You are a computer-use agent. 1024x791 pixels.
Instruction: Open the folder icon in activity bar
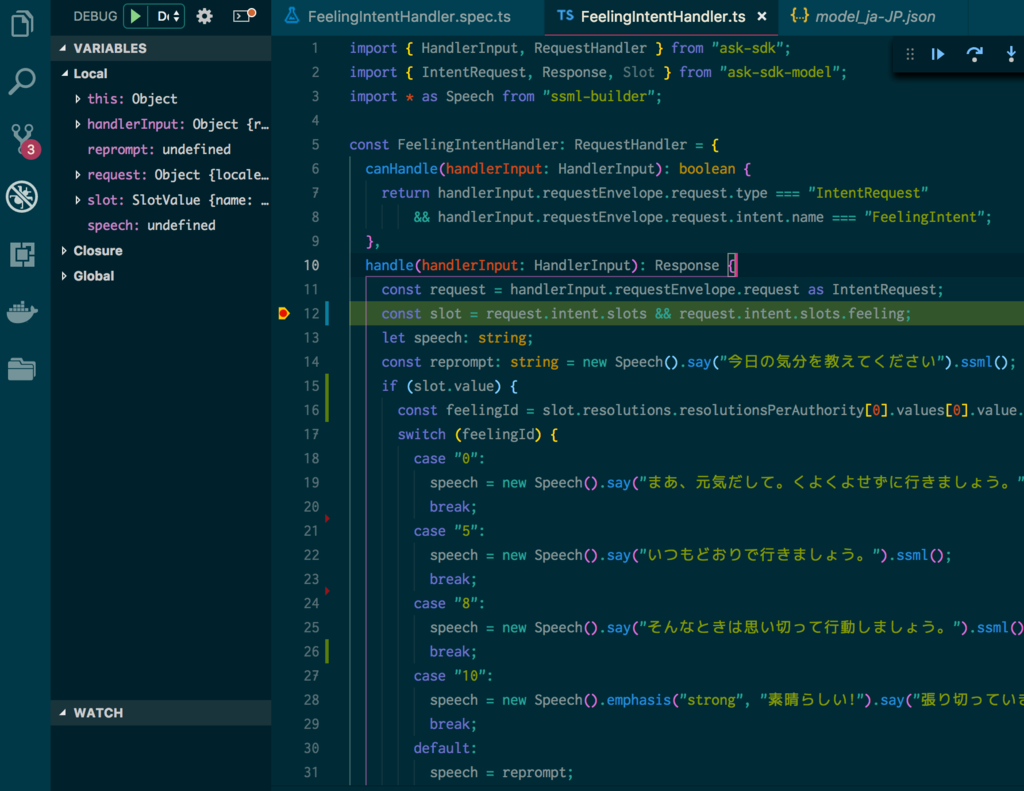click(22, 369)
